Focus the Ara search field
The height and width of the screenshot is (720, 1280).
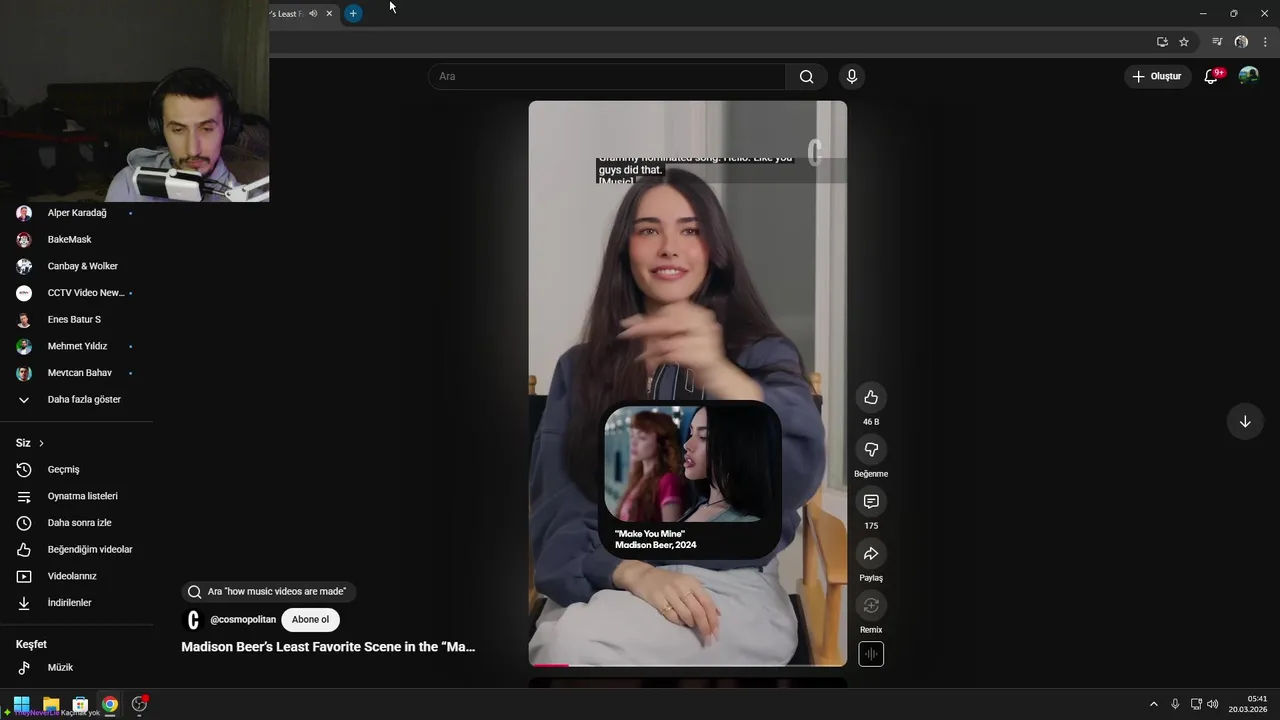point(607,76)
